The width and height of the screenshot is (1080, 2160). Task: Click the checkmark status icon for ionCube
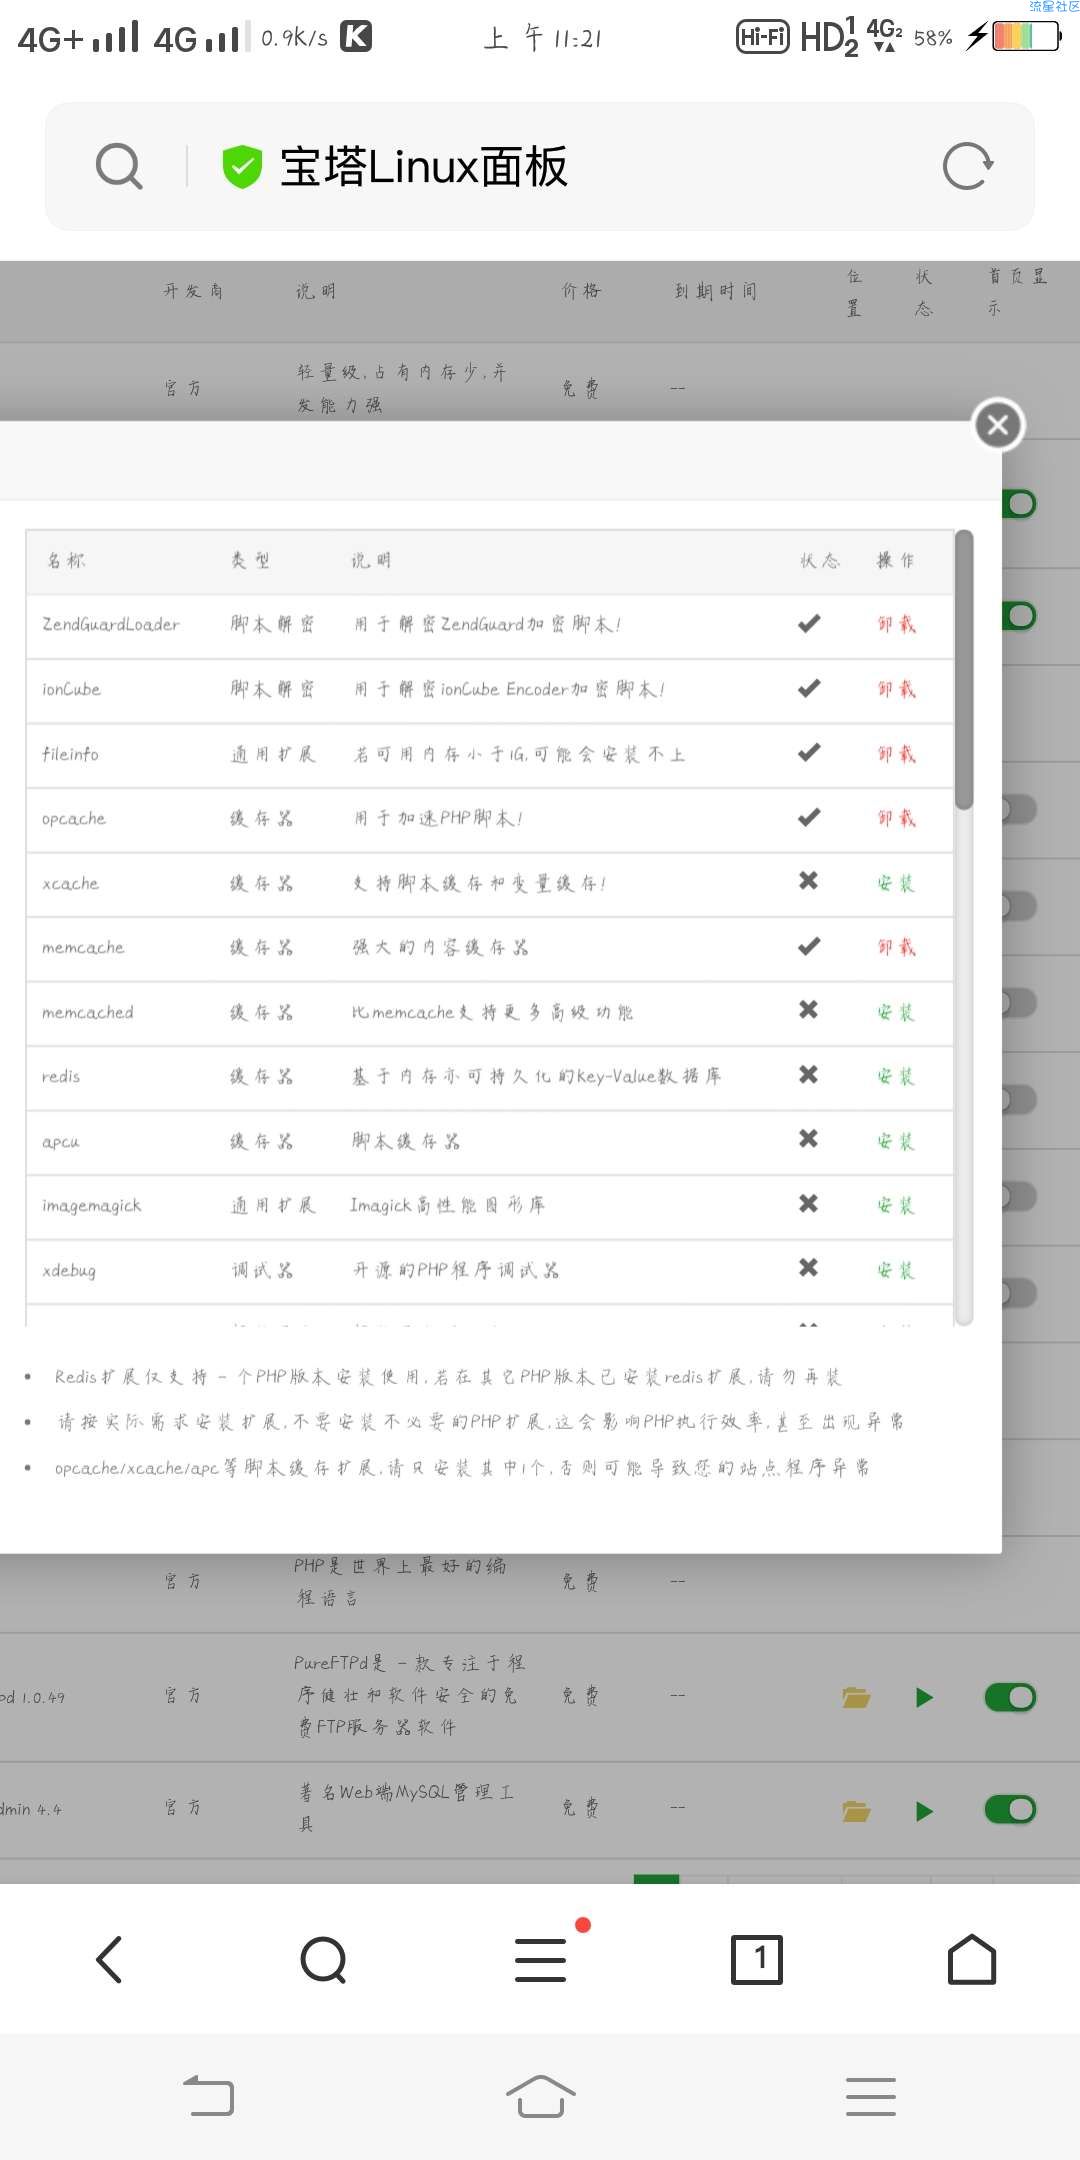coord(809,688)
